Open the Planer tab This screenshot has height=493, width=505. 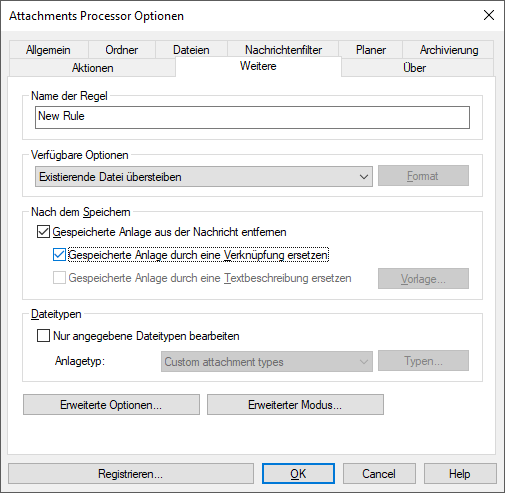pos(371,50)
